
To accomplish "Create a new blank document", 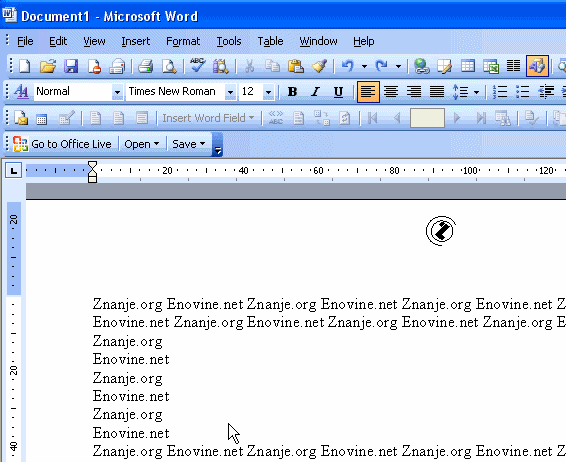I will click(x=25, y=66).
